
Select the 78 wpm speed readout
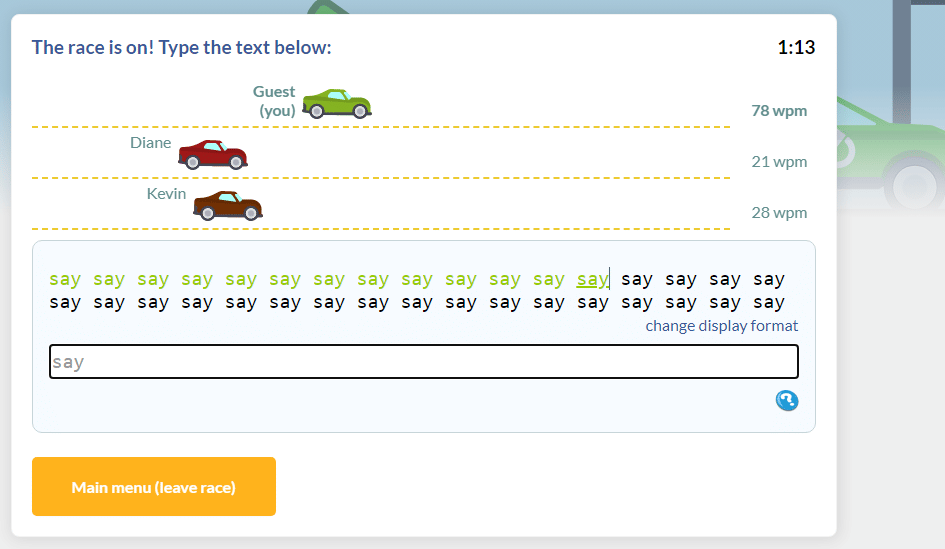[x=778, y=111]
